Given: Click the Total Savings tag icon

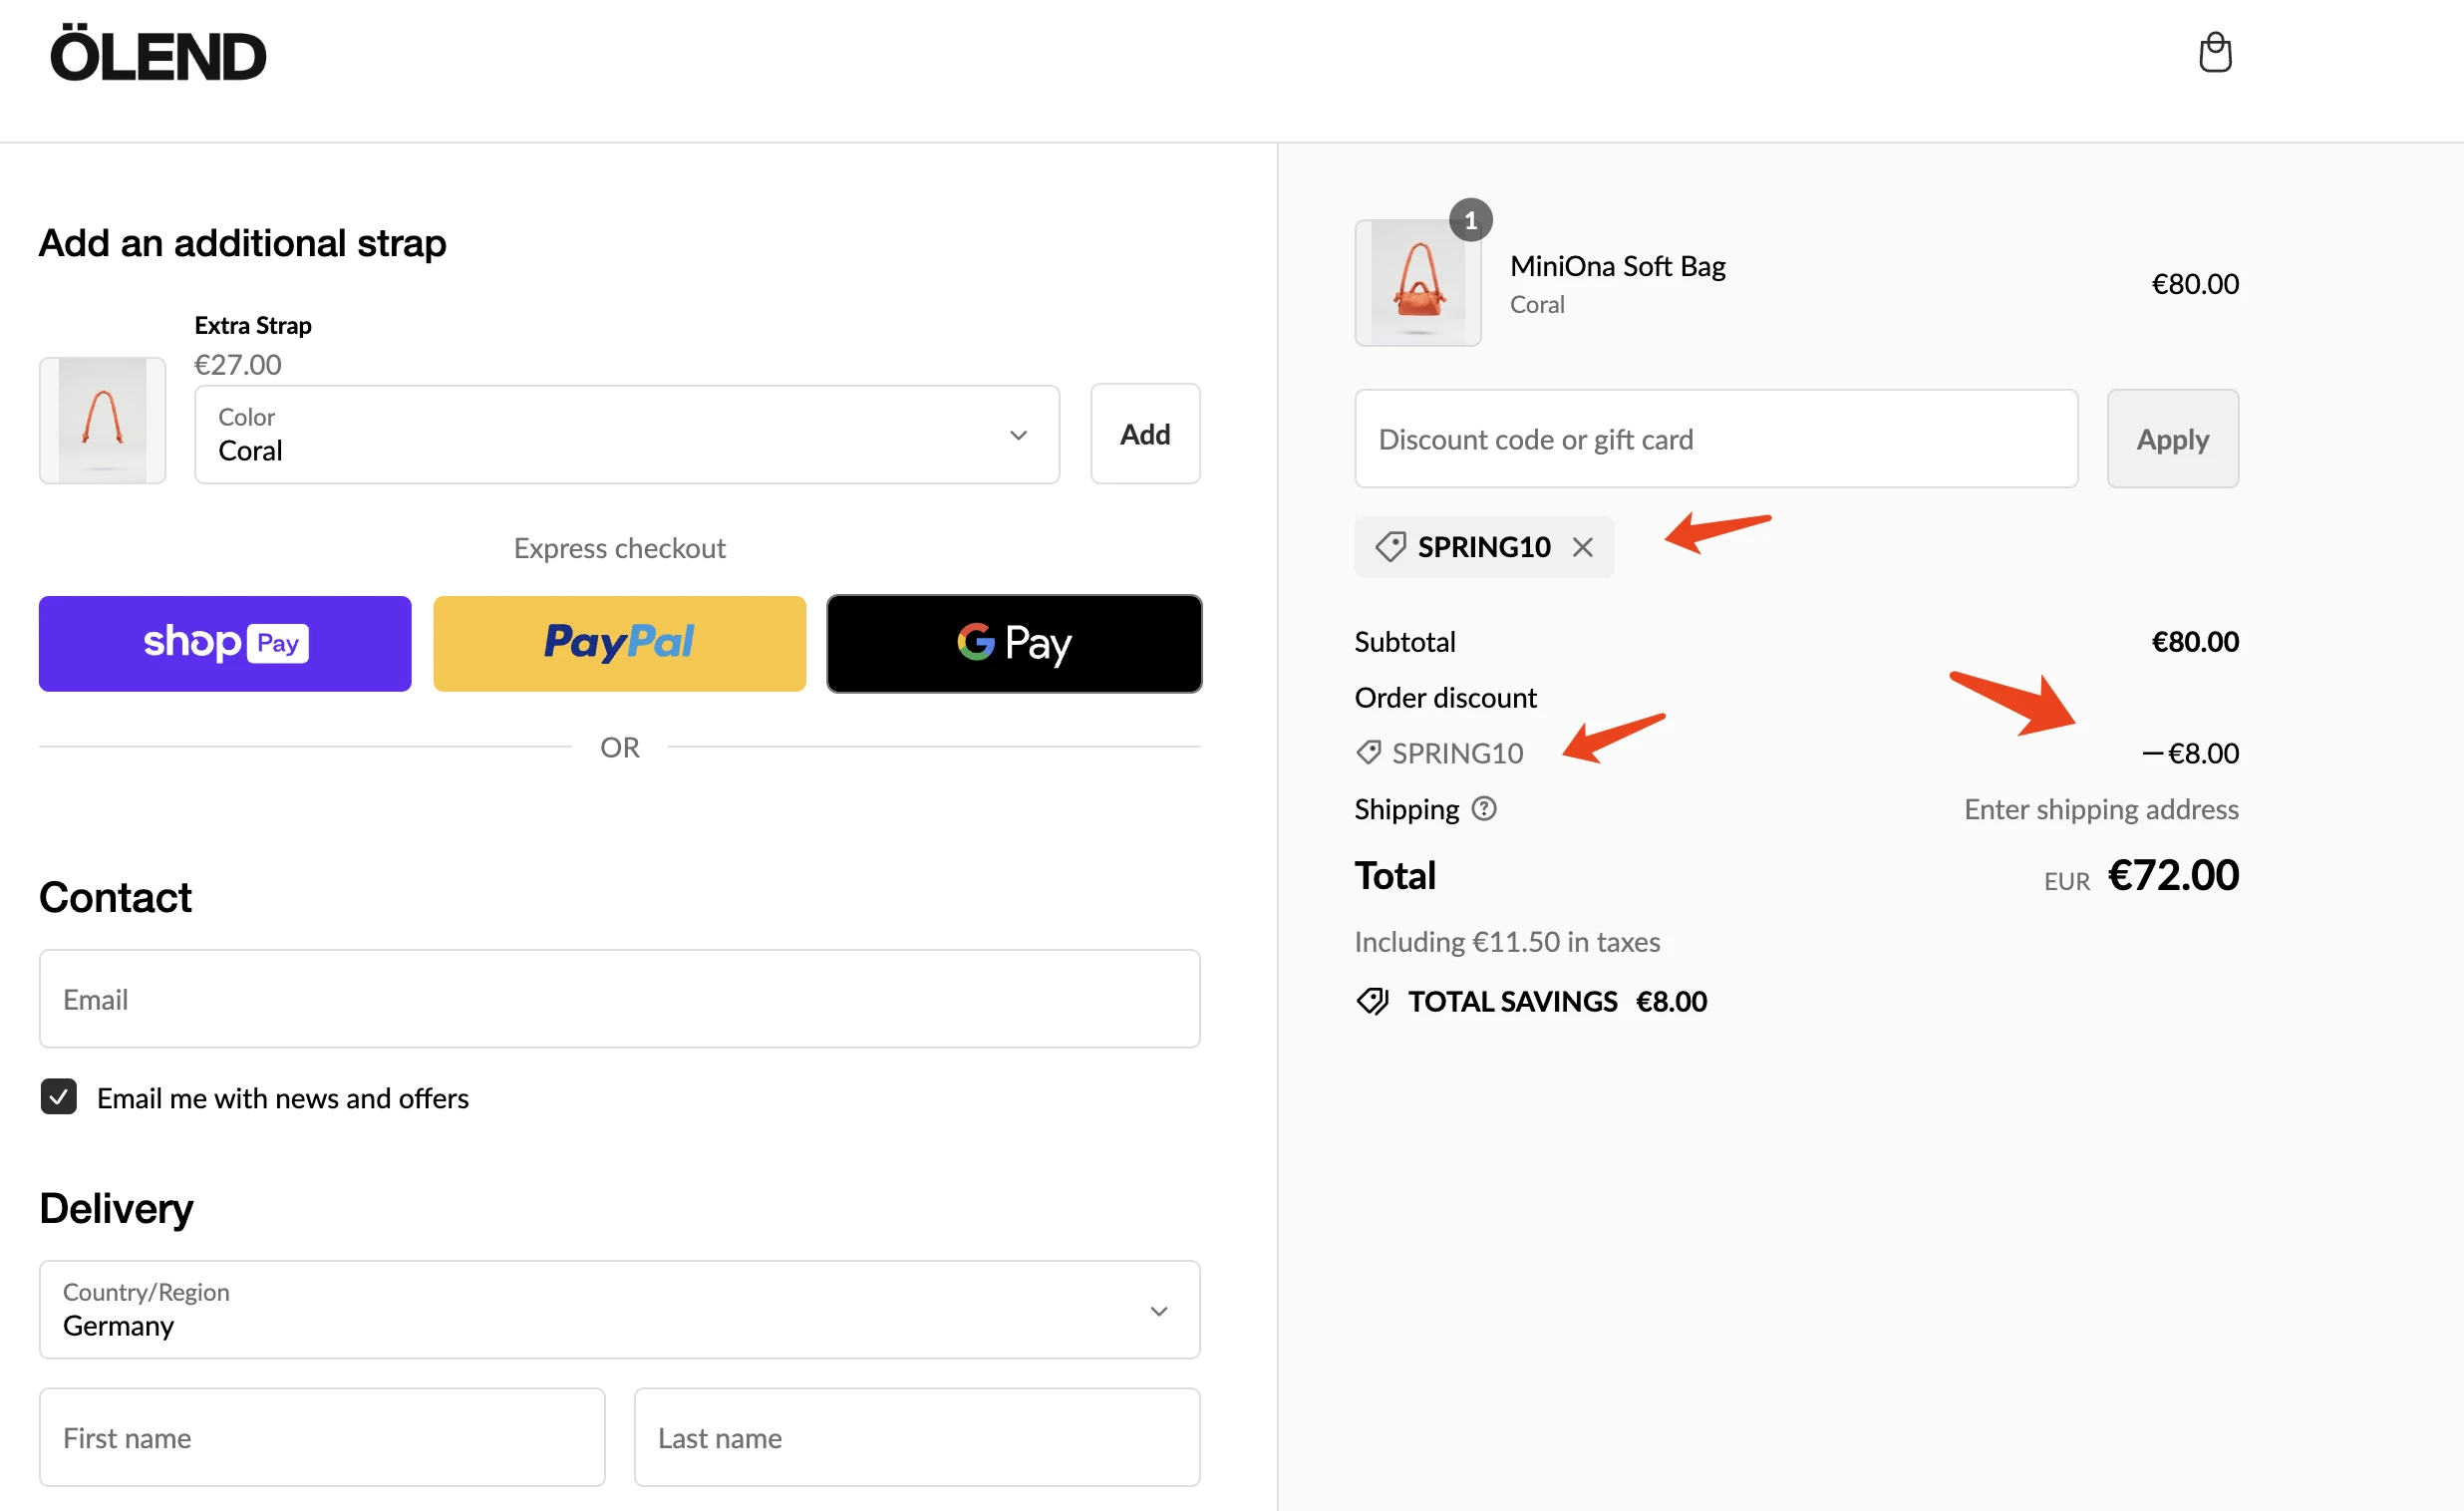Looking at the screenshot, I should click(1372, 1001).
